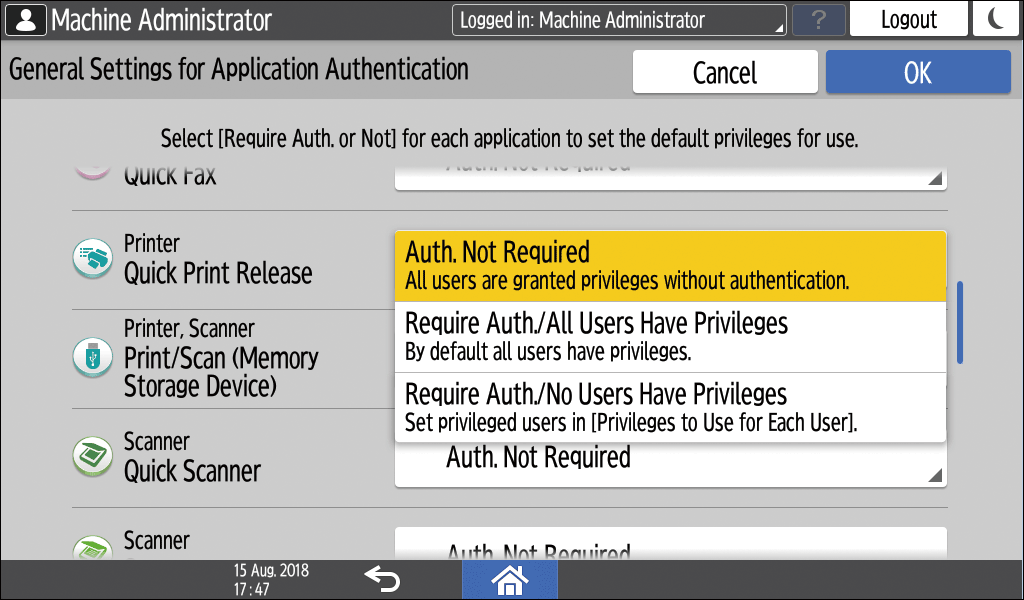Viewport: 1024px width, 600px height.
Task: Open the bottom partially visible Scanner dropdown
Action: point(670,545)
